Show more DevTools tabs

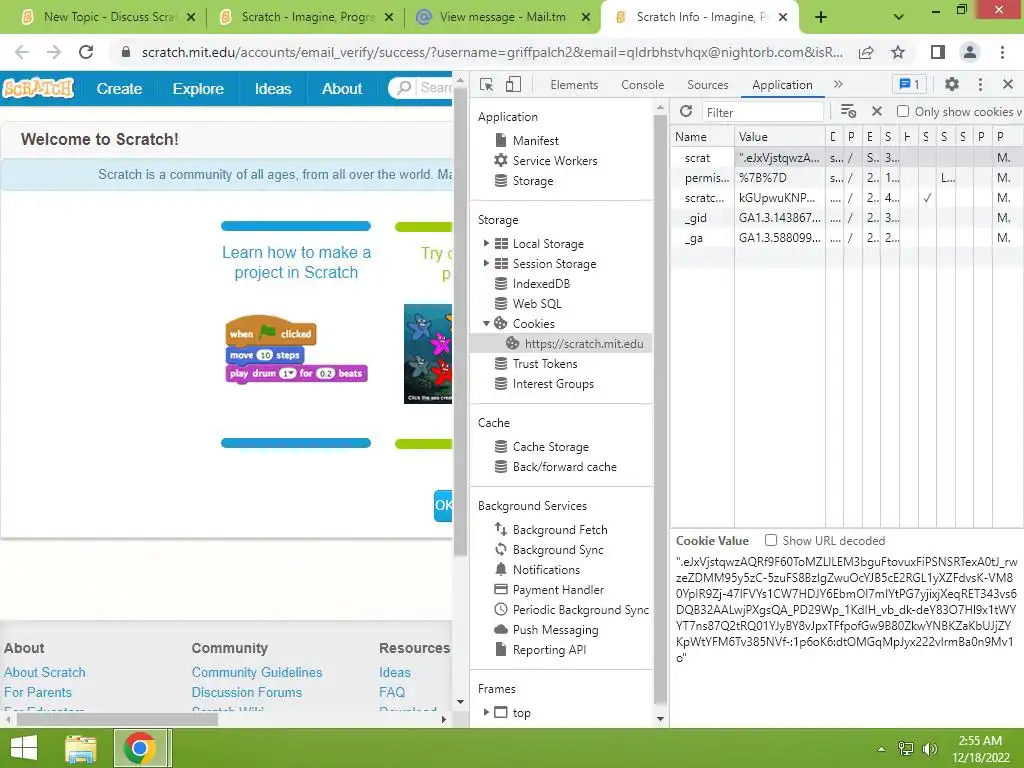pos(839,84)
